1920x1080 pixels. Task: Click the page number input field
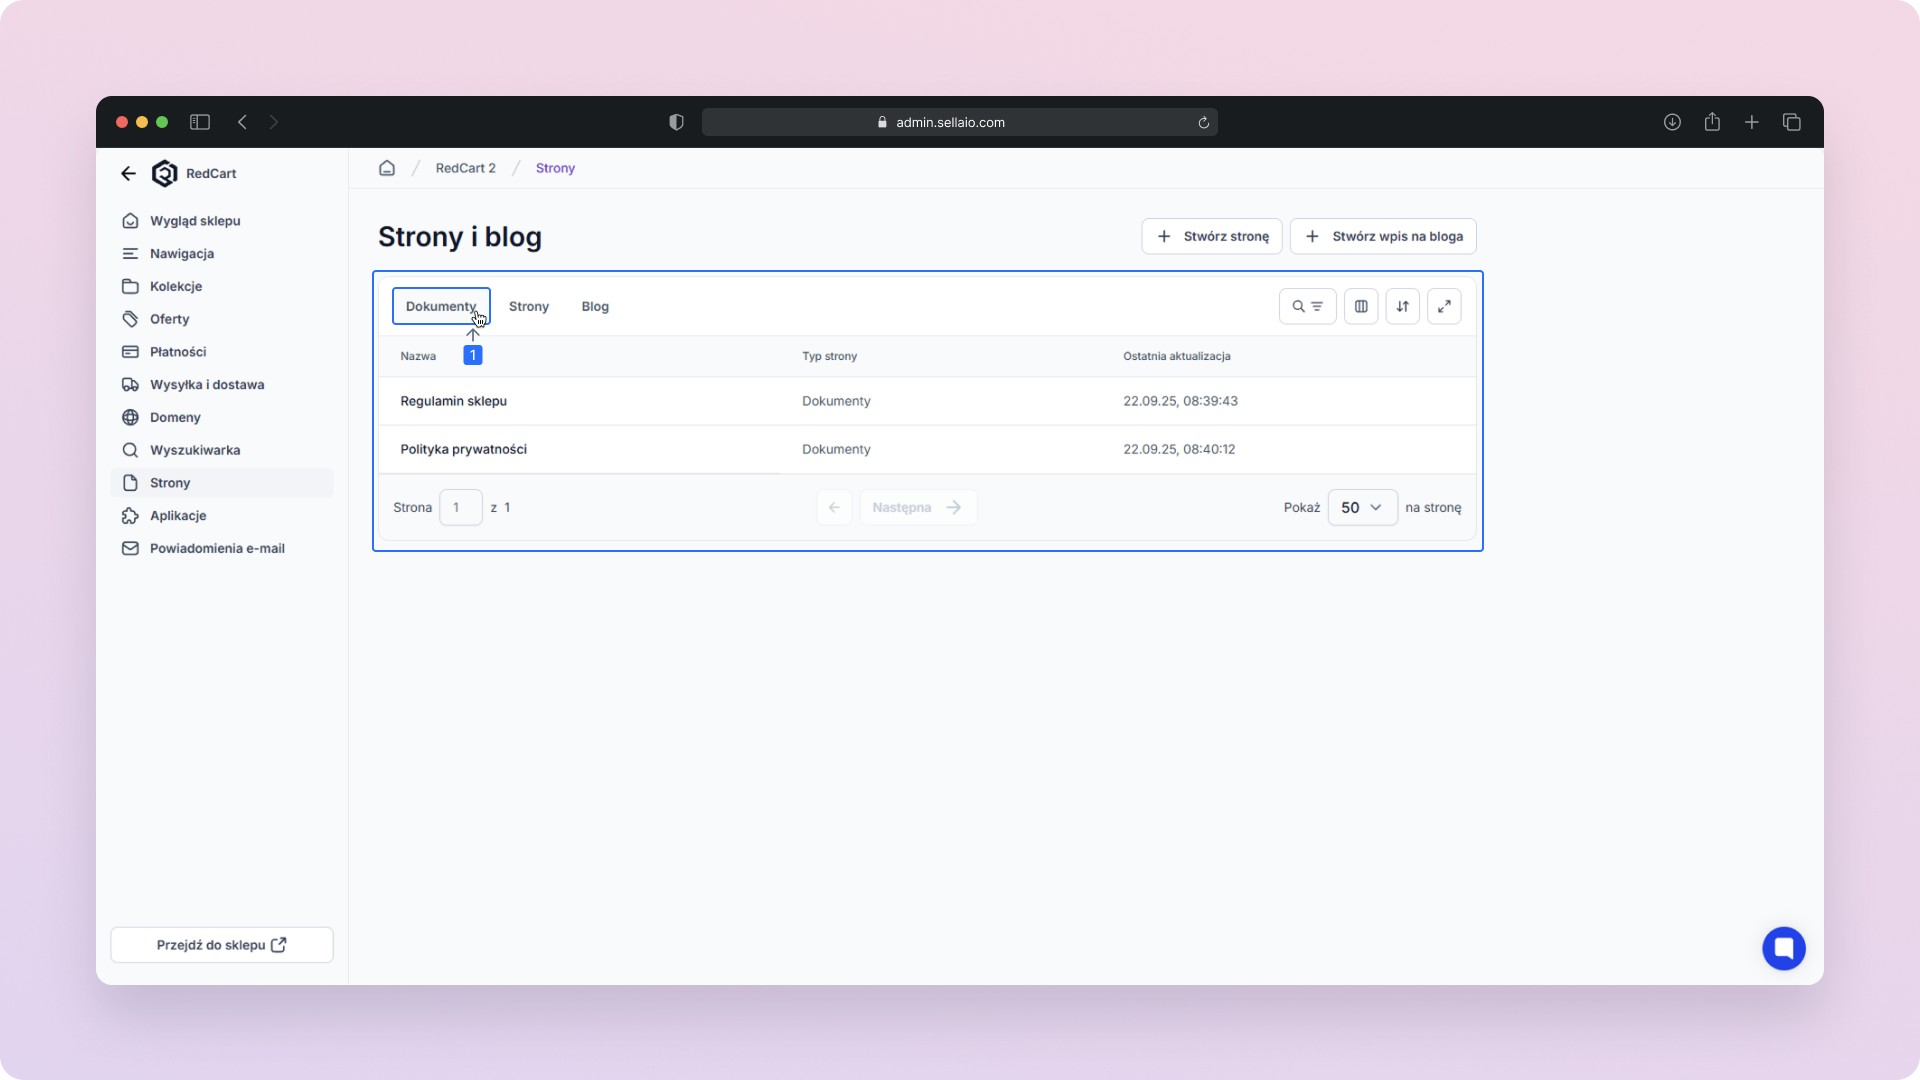[x=460, y=508]
